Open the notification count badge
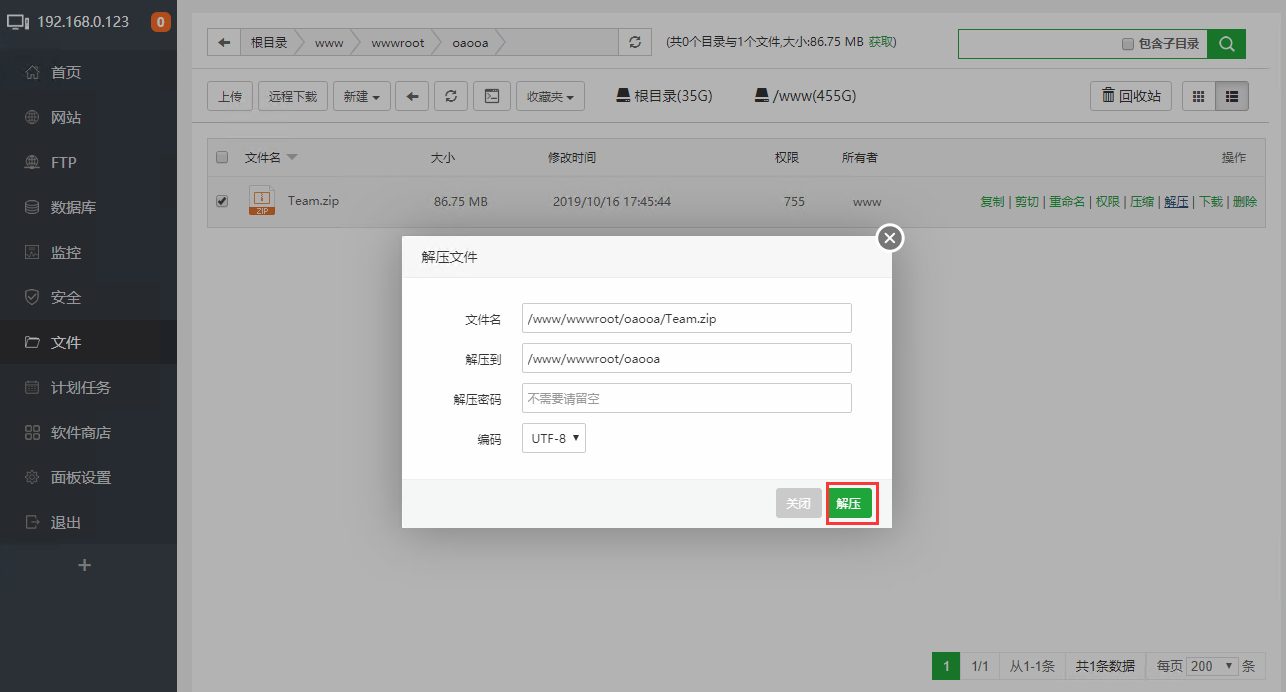This screenshot has width=1286, height=692. pyautogui.click(x=160, y=21)
